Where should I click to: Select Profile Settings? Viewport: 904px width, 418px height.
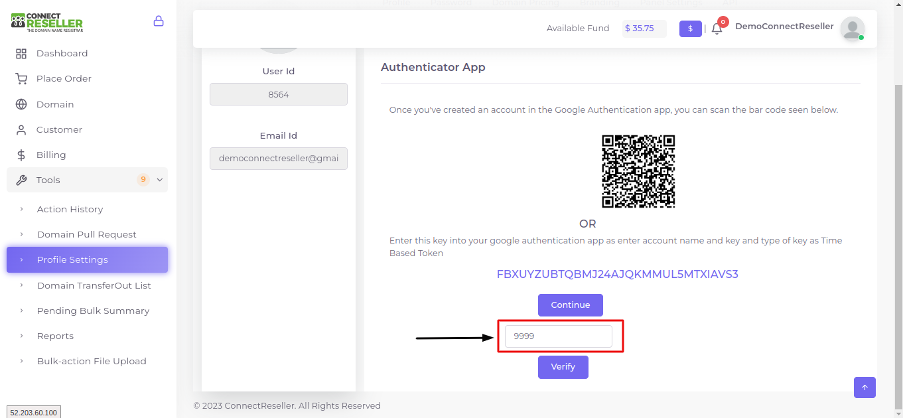(x=87, y=260)
